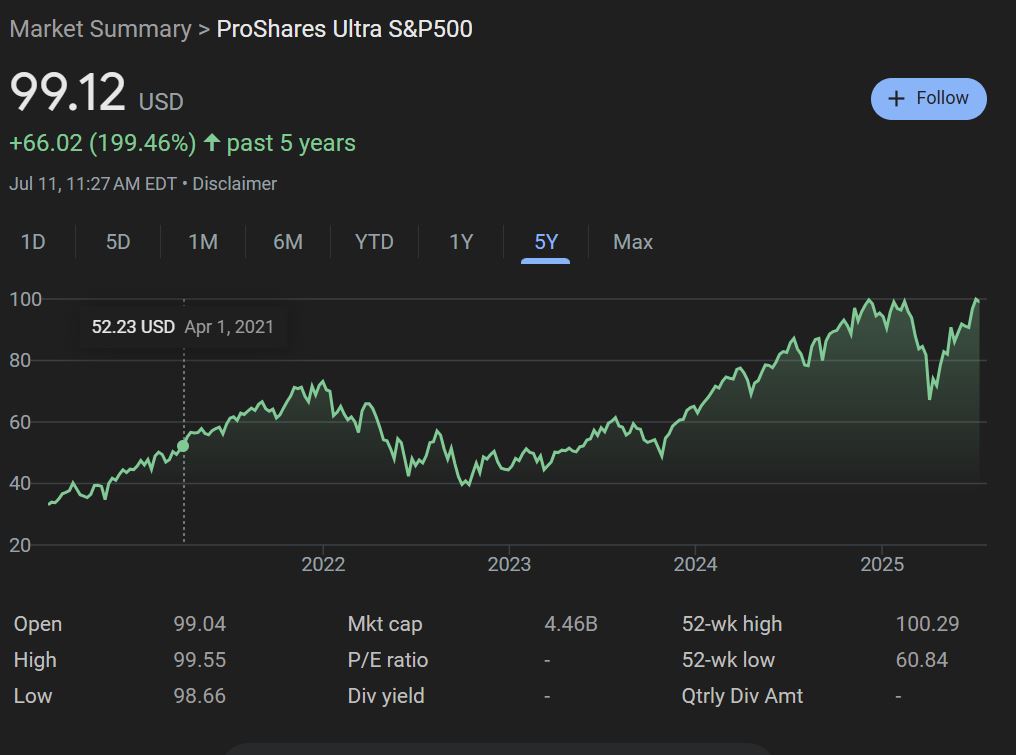
Task: Show the YTD chart range
Action: click(x=374, y=242)
